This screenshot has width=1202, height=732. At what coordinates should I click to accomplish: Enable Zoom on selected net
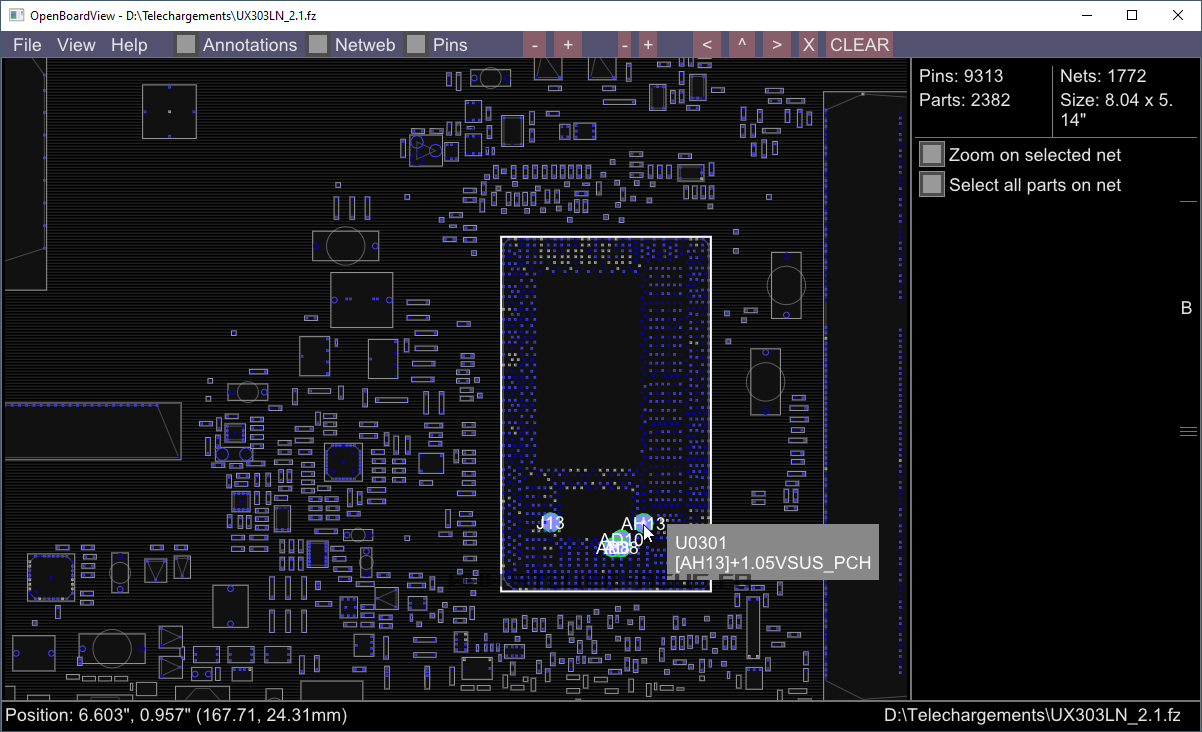[x=932, y=155]
